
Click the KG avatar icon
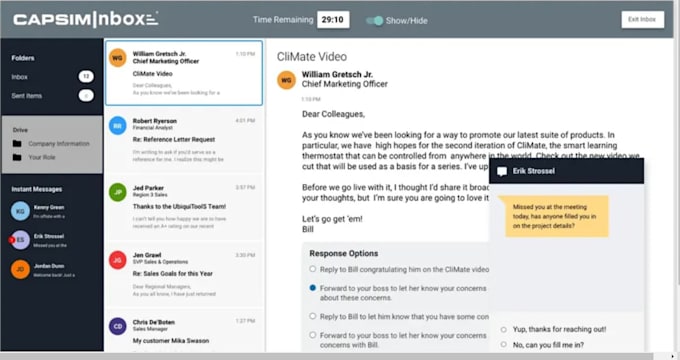[20, 211]
